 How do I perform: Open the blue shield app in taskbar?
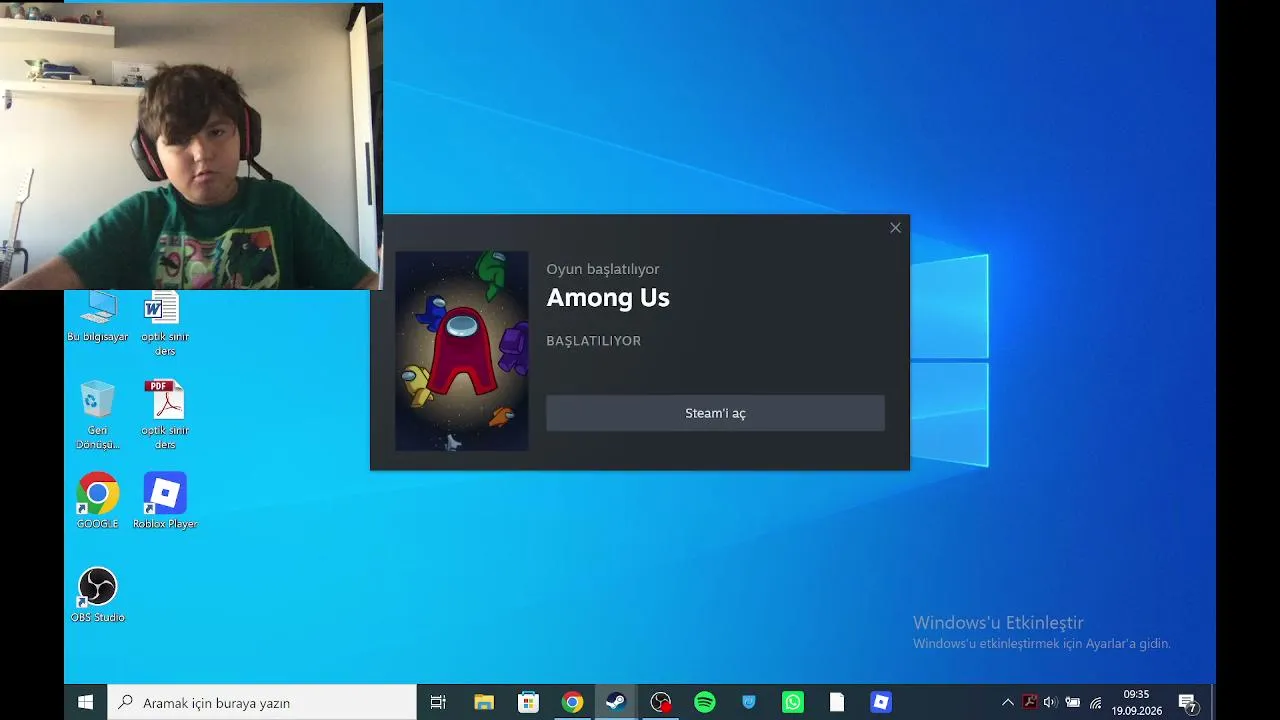(x=749, y=703)
